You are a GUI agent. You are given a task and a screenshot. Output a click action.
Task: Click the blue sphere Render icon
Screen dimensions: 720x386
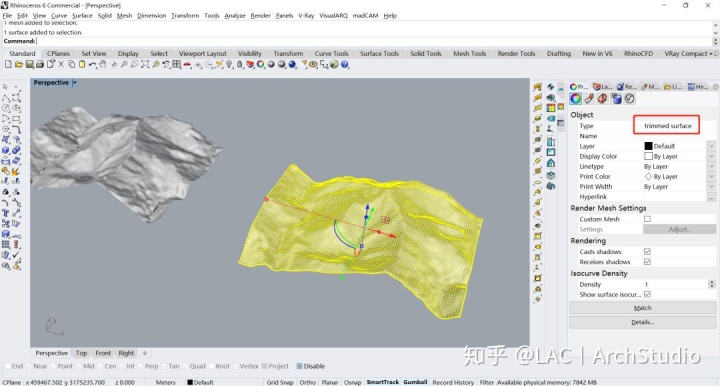[x=292, y=64]
